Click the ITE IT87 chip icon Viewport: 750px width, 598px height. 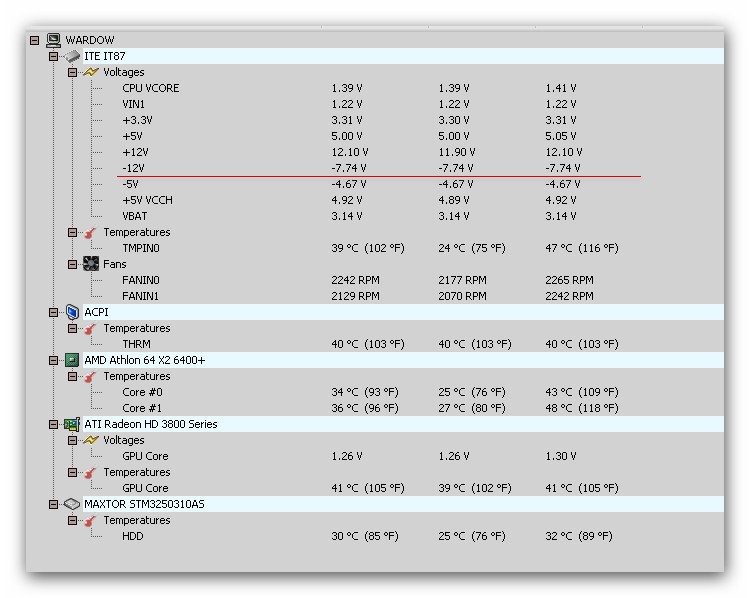pos(72,56)
